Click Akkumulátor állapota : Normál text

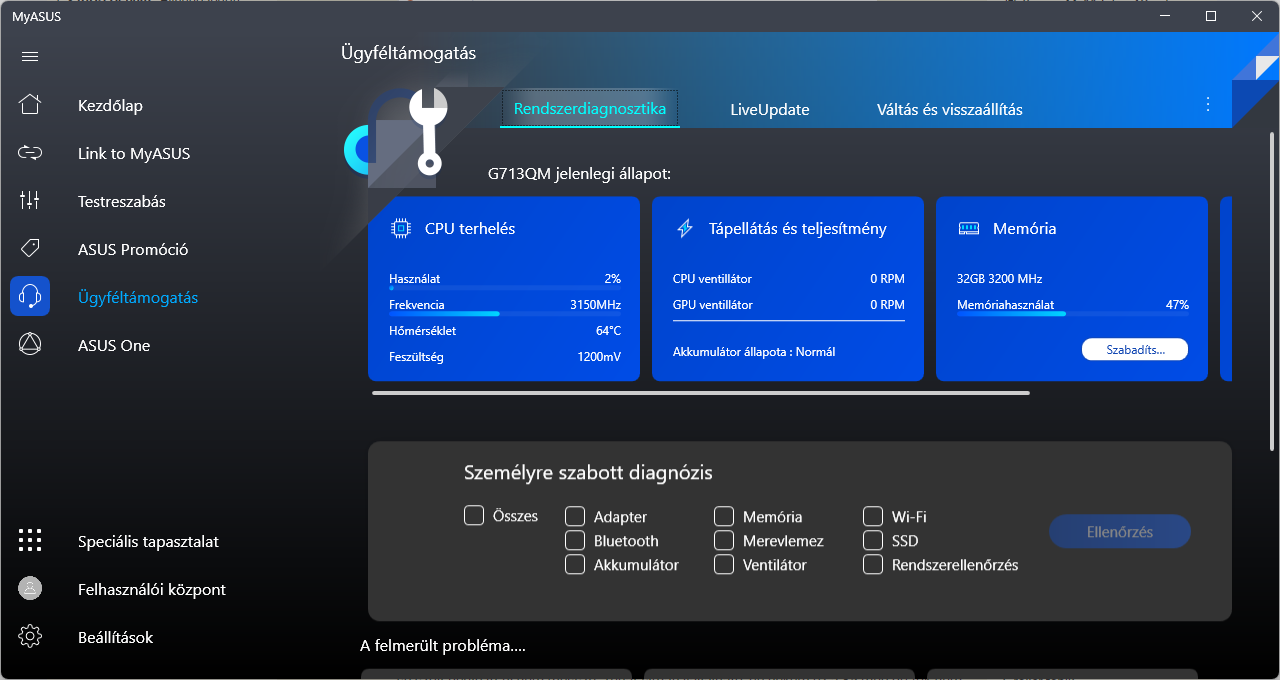754,352
